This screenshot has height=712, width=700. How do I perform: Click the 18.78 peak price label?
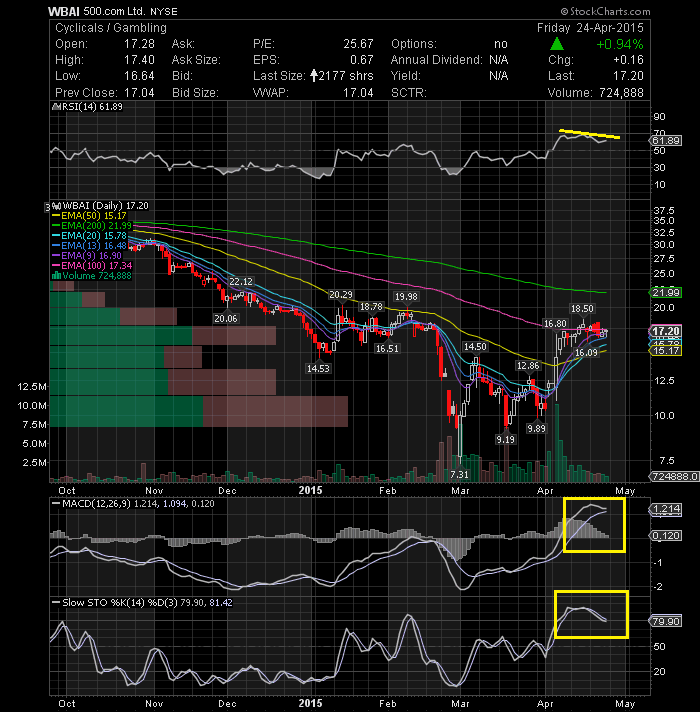click(x=371, y=307)
